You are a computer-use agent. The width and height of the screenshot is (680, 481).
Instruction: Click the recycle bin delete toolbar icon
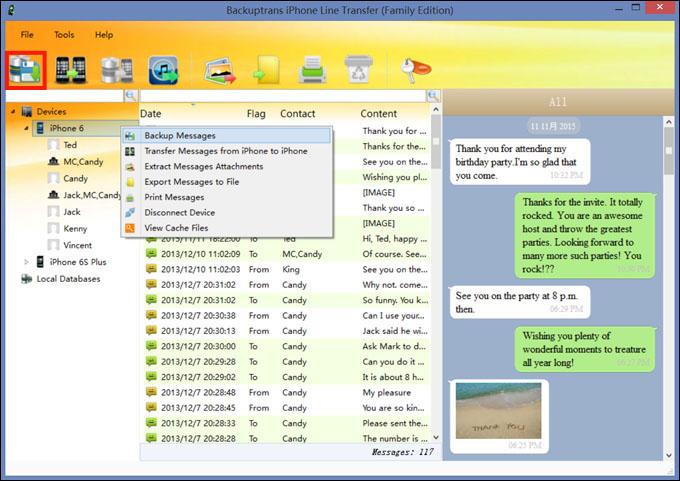point(359,69)
